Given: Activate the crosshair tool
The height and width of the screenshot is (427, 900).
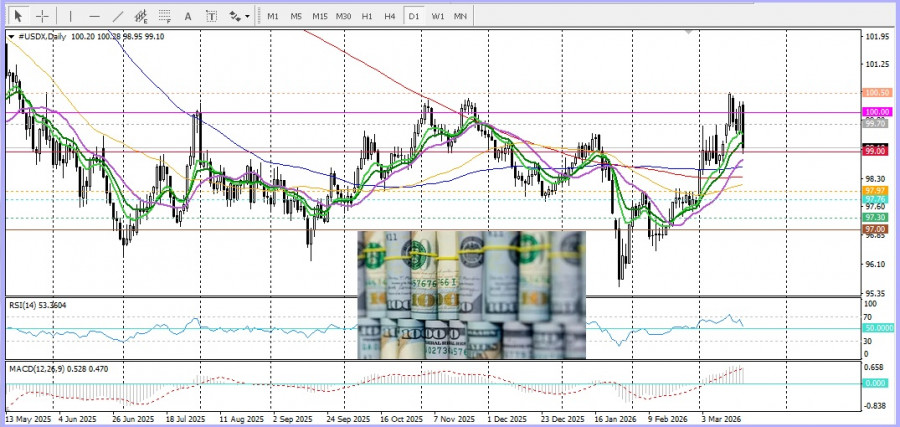Looking at the screenshot, I should 42,16.
